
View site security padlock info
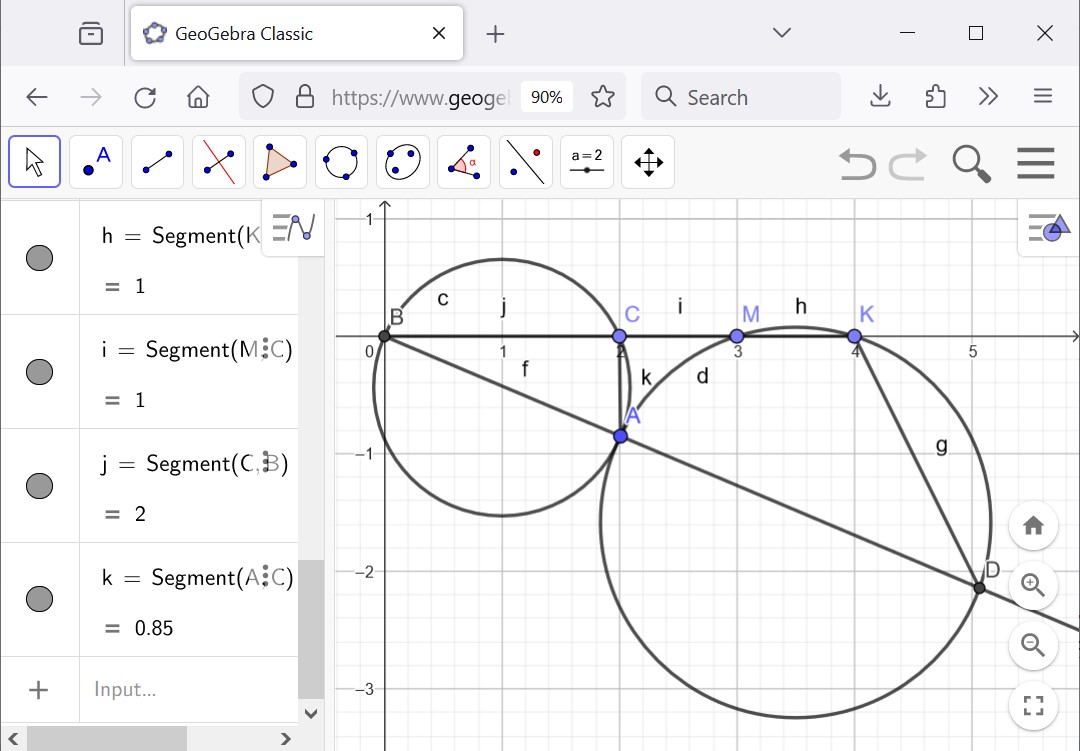(x=304, y=97)
